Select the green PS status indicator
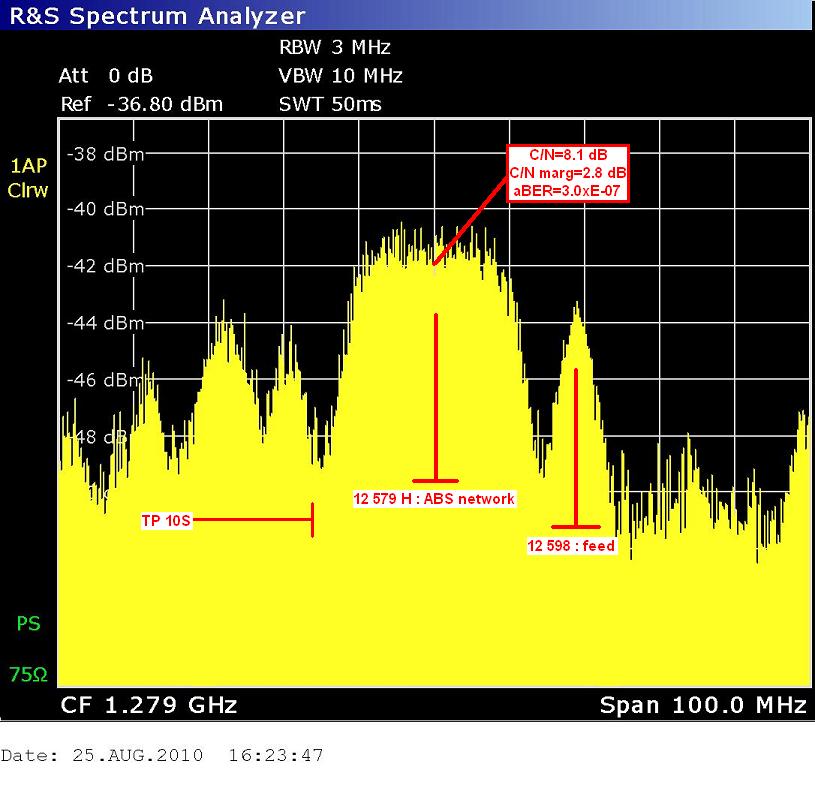This screenshot has height=791, width=815. pyautogui.click(x=27, y=624)
